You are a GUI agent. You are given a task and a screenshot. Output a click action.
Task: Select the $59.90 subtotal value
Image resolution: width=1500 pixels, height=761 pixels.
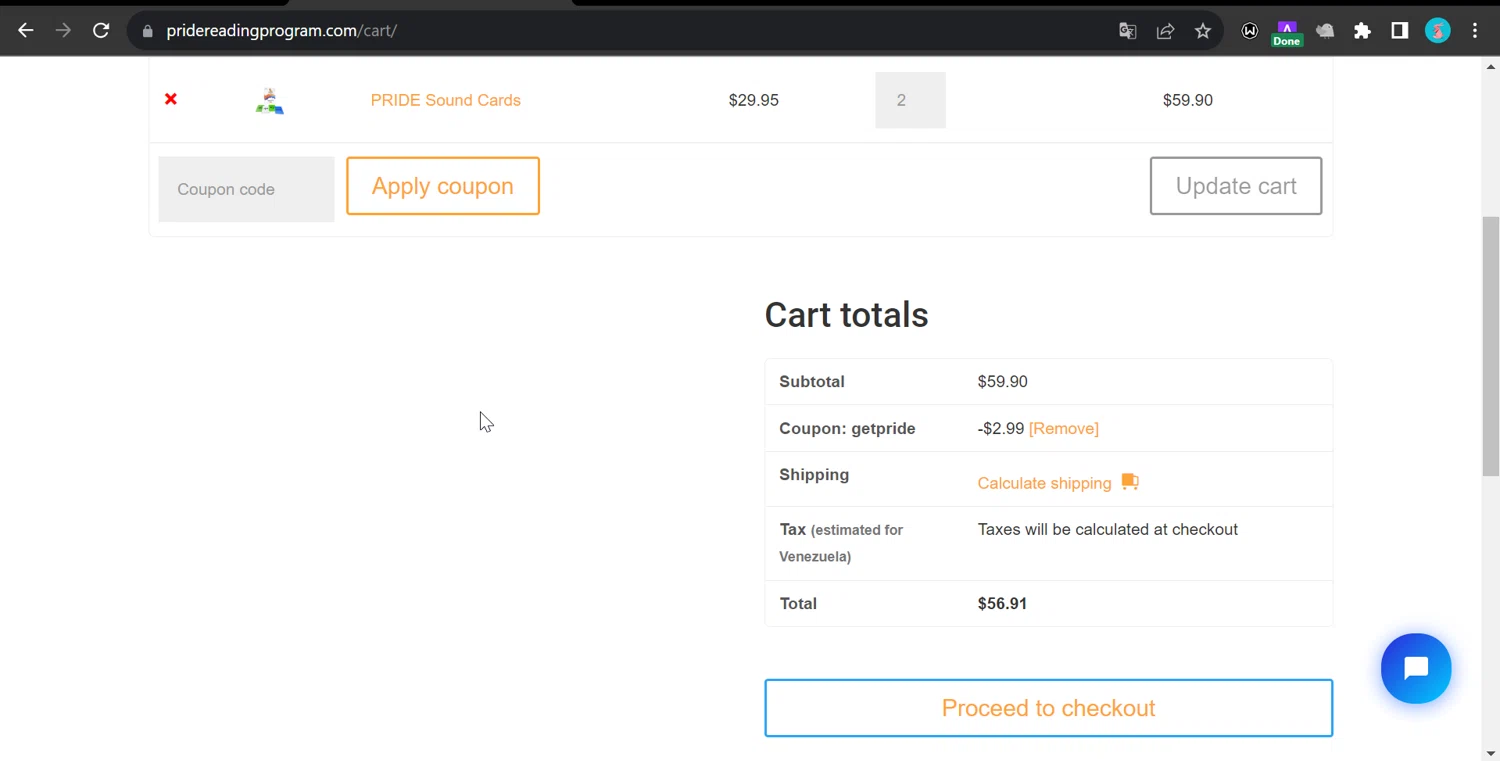[x=1002, y=382]
